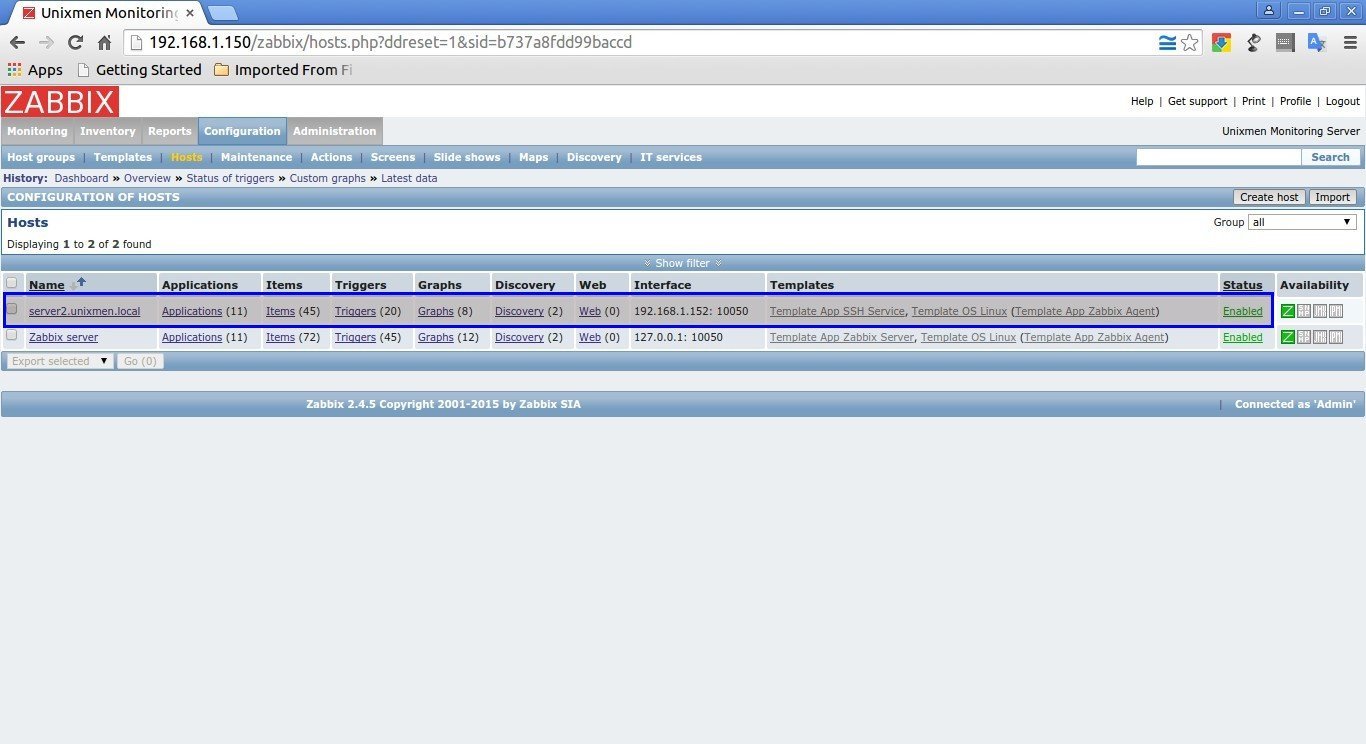Open IT services submenu
Screen dimensions: 1366x744
tap(671, 157)
